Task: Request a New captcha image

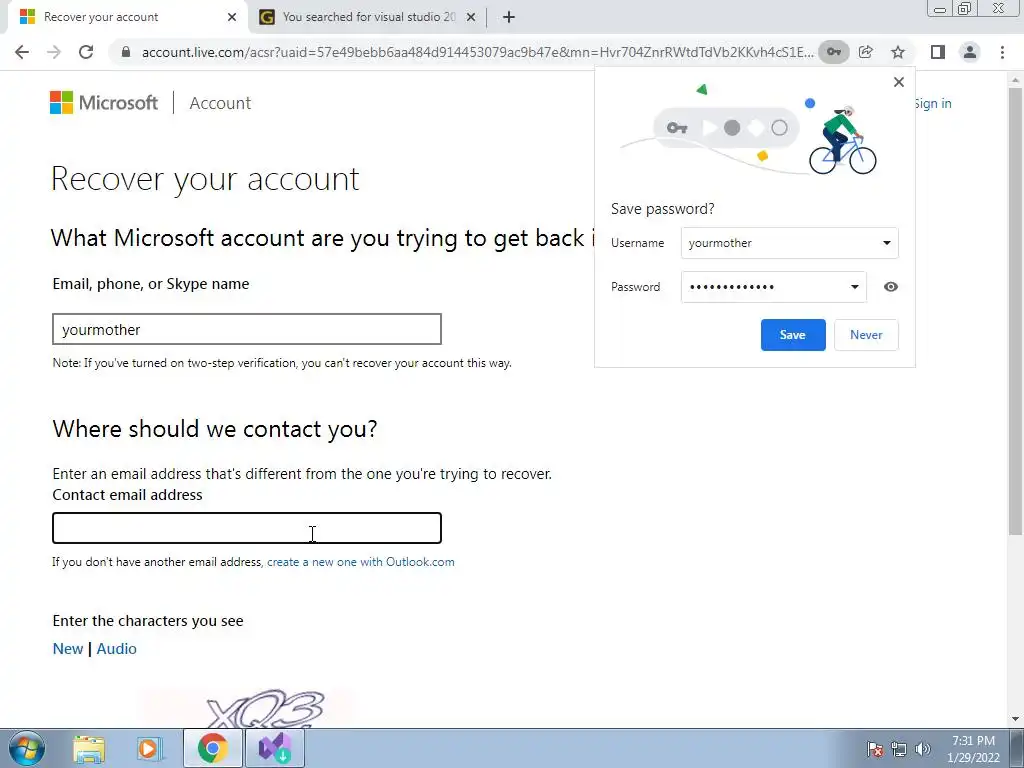Action: coord(68,648)
